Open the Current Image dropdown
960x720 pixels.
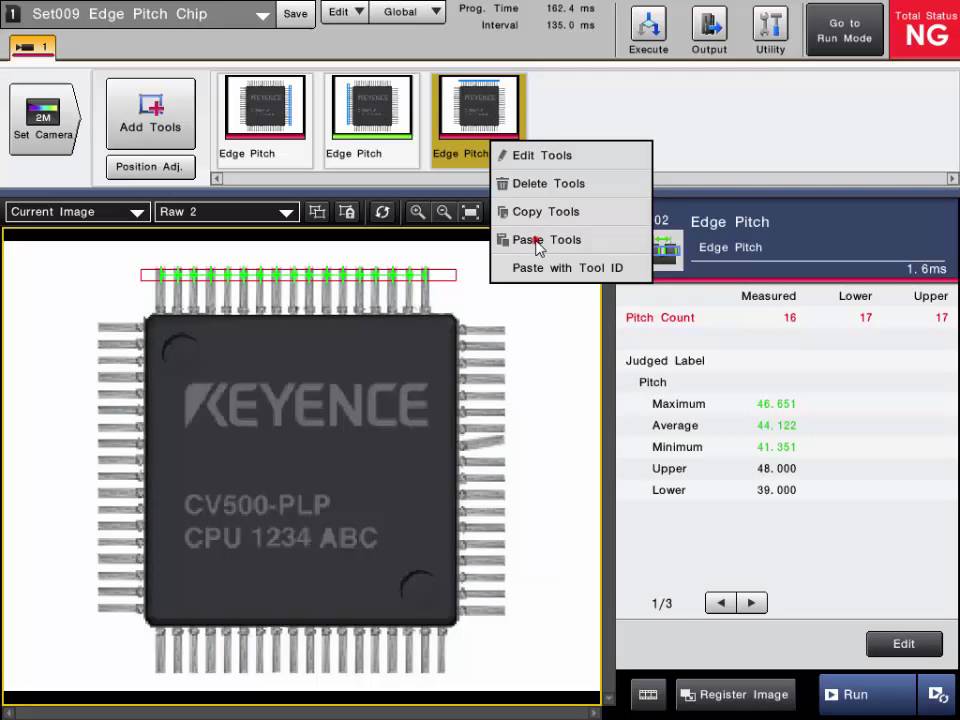pyautogui.click(x=77, y=212)
